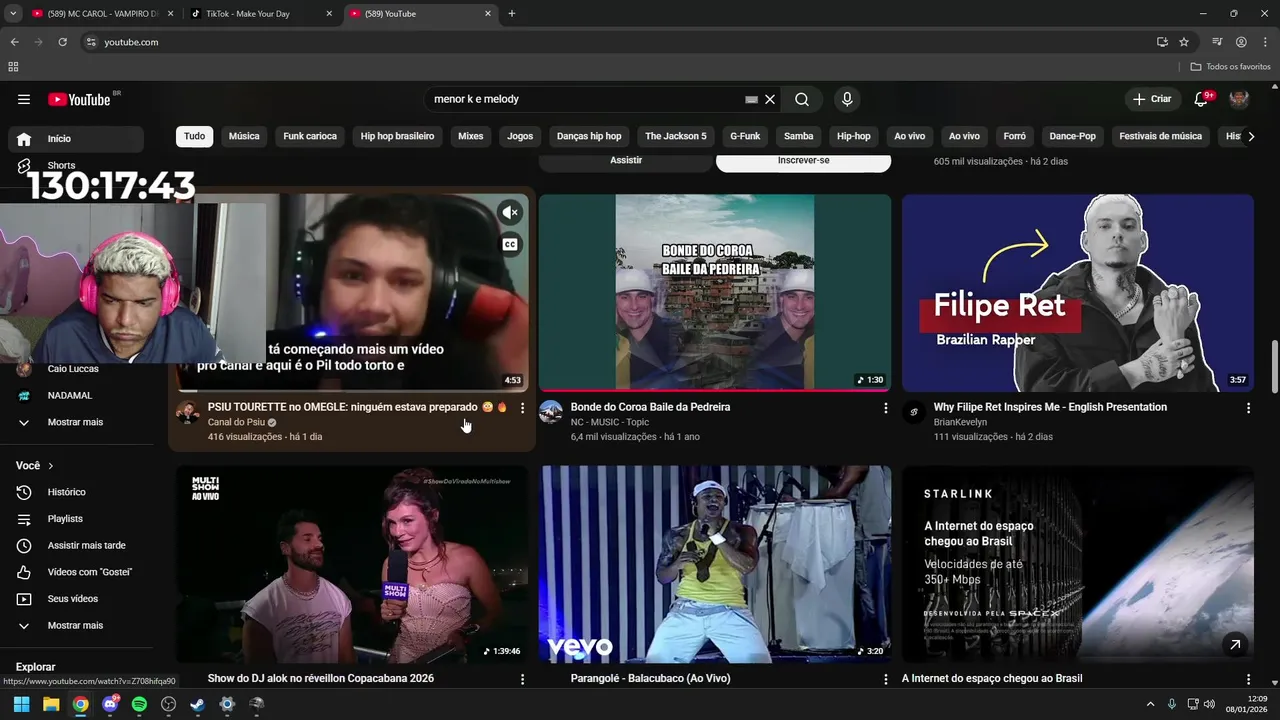Expand Mostrar mais under subscriptions
Viewport: 1280px width, 720px height.
76,422
